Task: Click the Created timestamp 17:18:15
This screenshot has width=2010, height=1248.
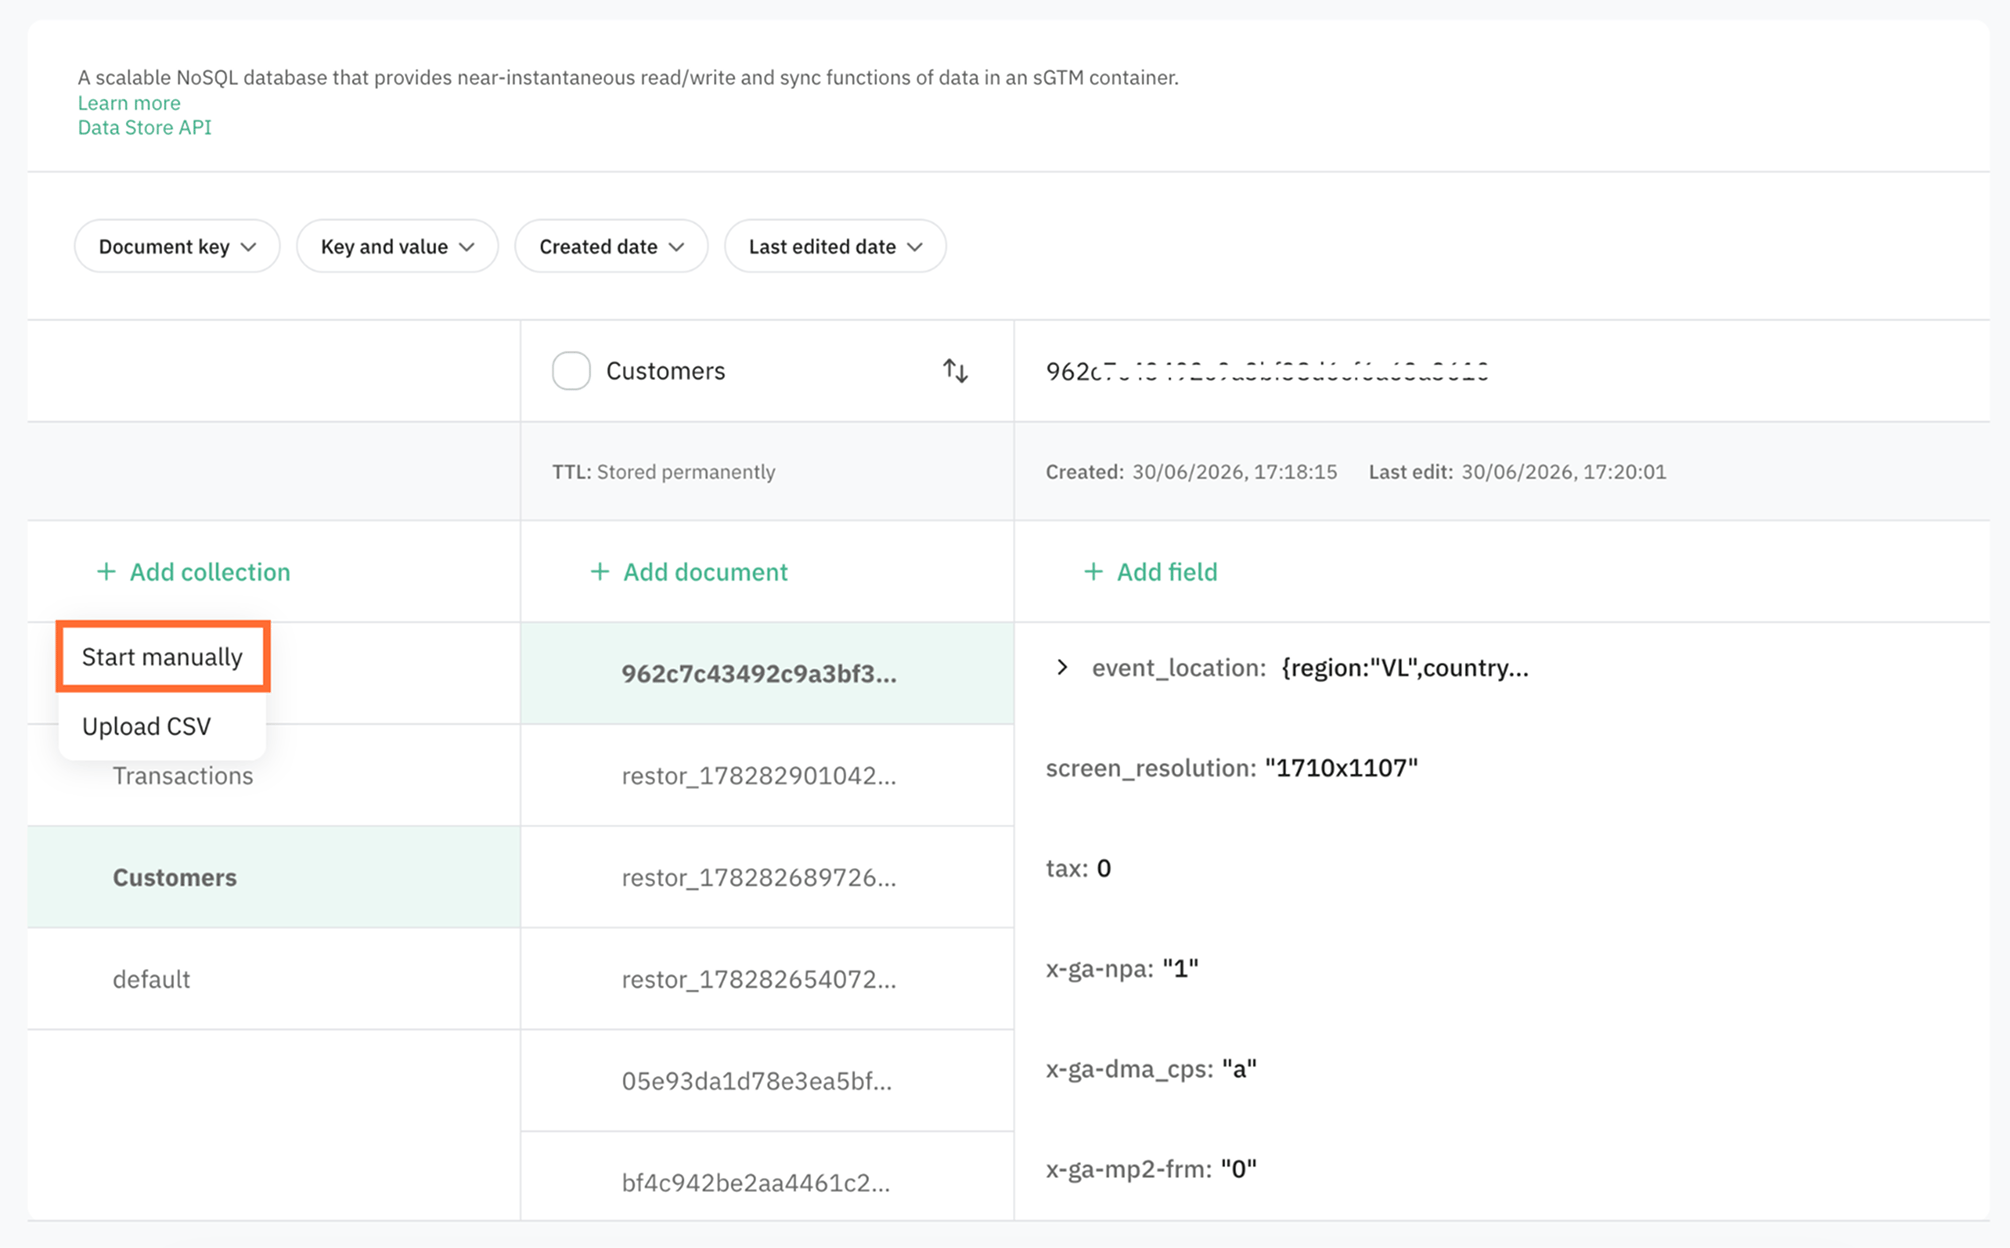Action: [1234, 472]
